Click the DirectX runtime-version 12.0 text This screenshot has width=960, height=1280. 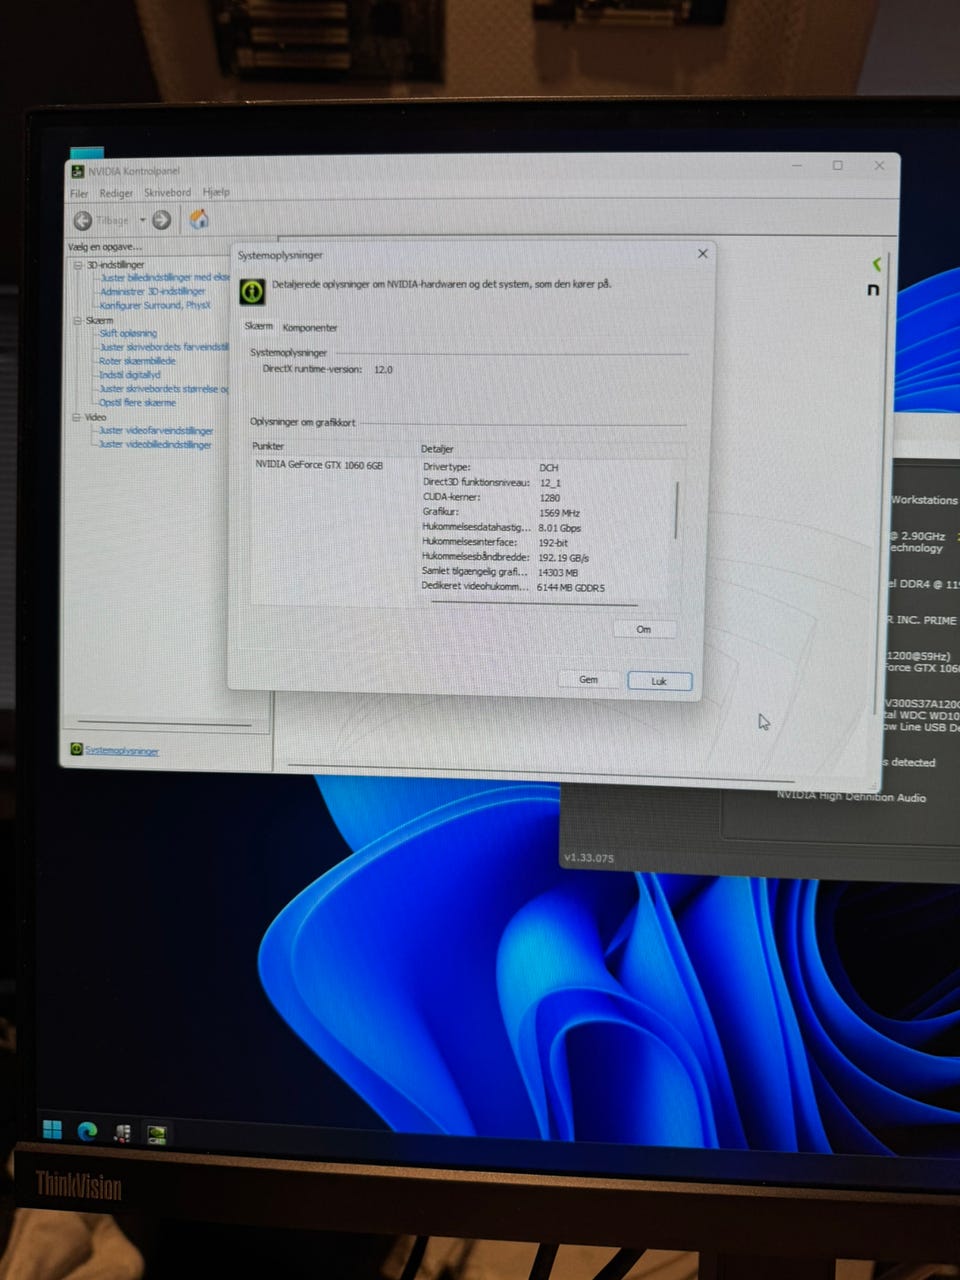[x=327, y=369]
